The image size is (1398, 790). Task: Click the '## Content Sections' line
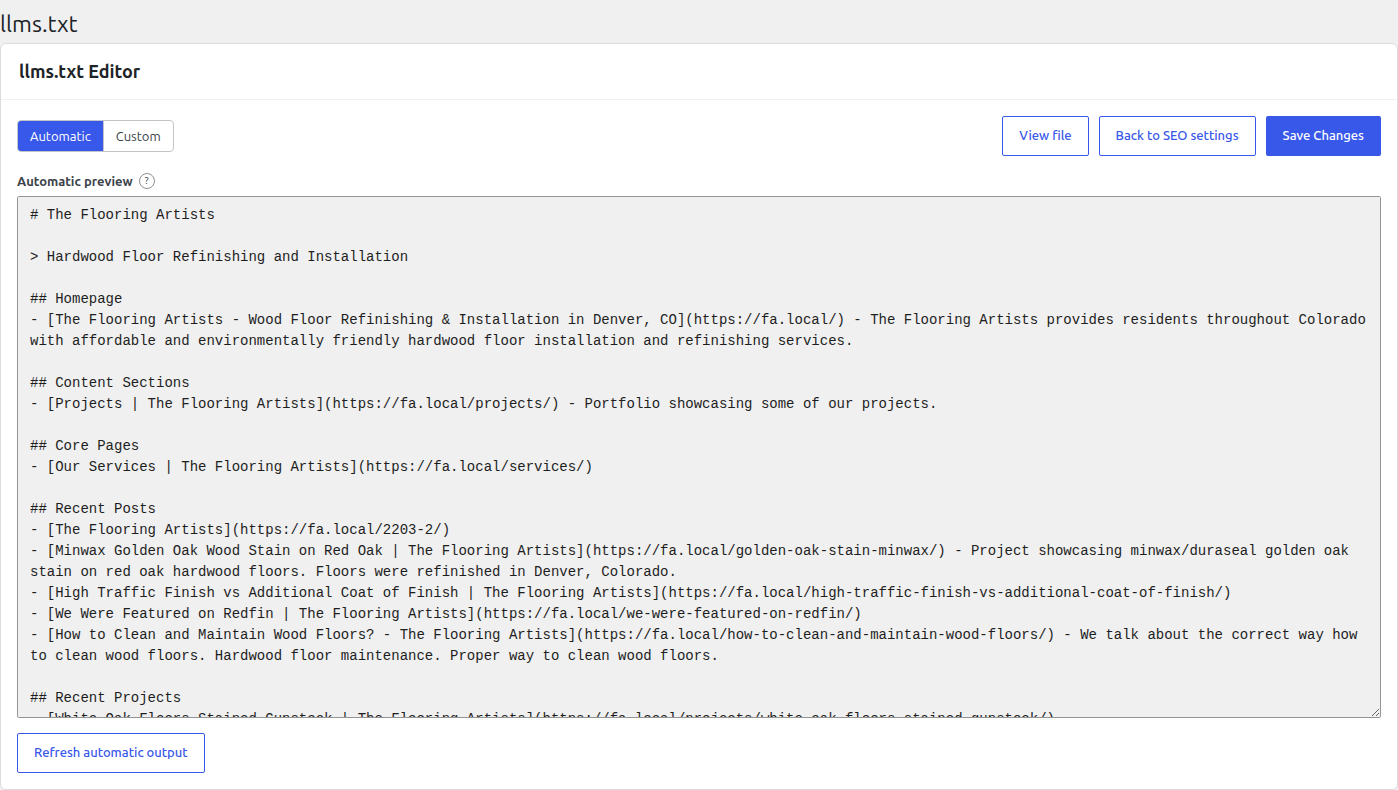coord(110,382)
